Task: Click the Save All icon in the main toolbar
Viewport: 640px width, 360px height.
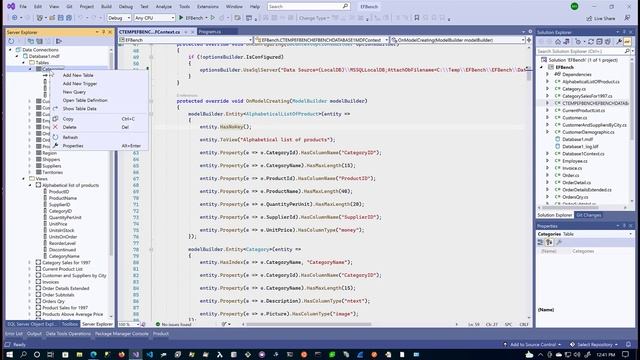Action: pos(69,18)
